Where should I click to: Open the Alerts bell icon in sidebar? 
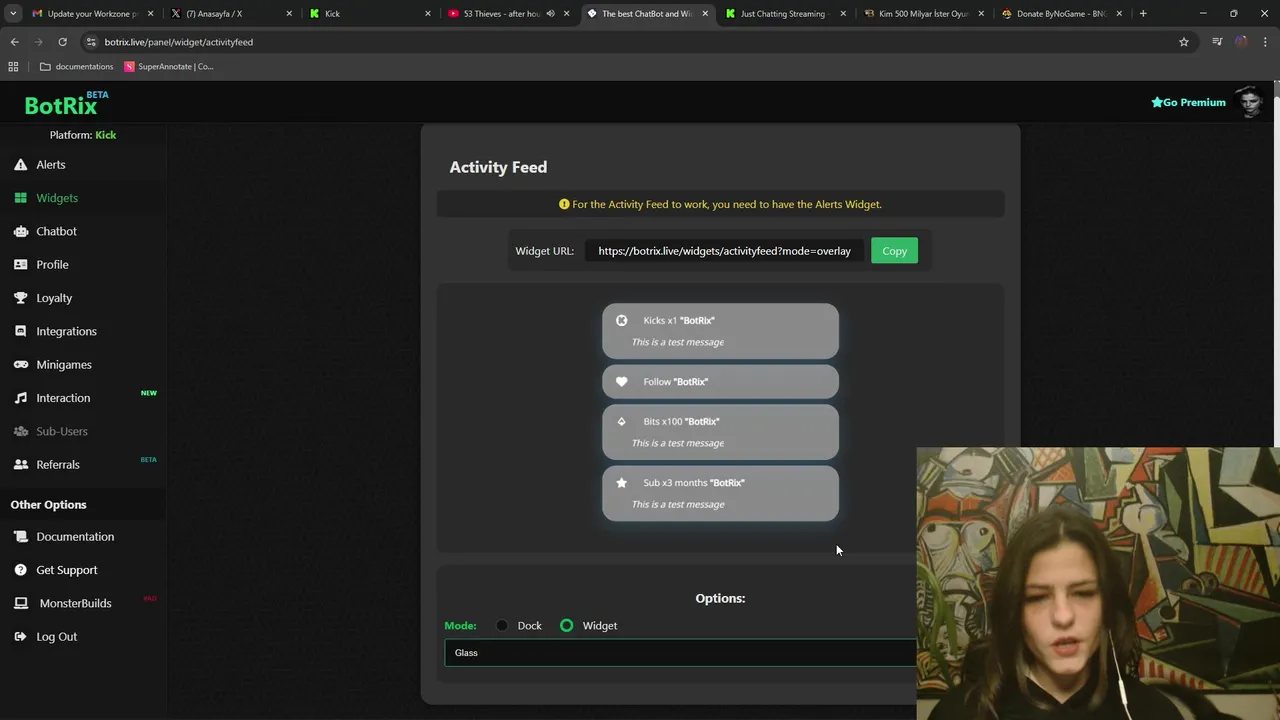point(20,165)
